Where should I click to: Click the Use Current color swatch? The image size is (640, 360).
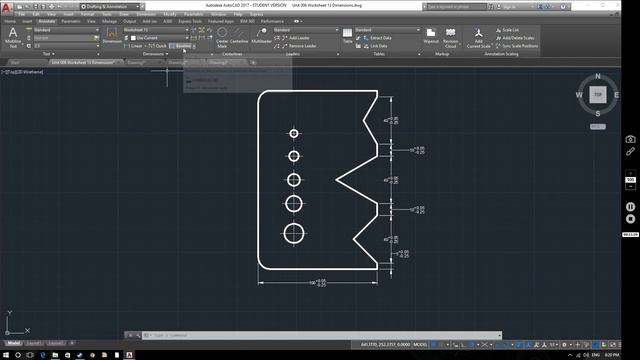[x=133, y=38]
